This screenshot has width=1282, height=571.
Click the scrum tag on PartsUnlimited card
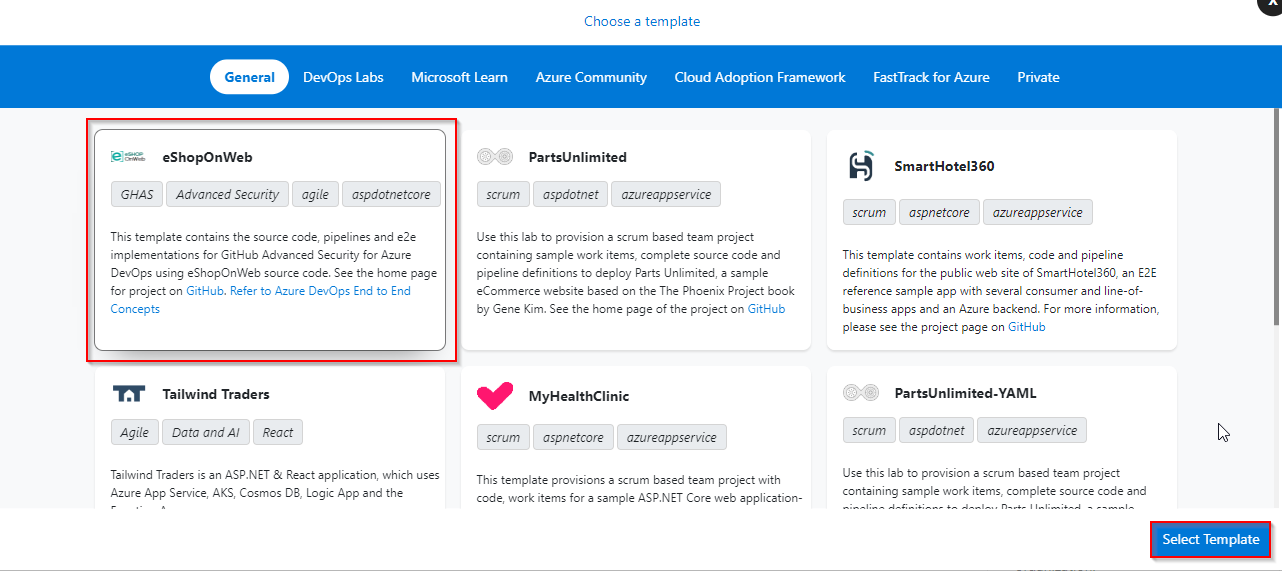(x=503, y=194)
